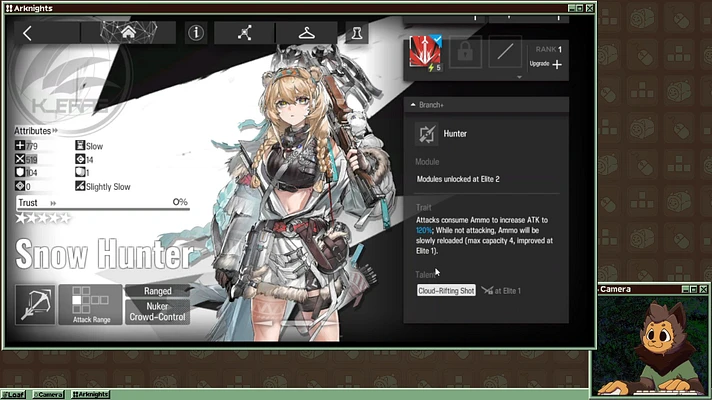Open the chess-piece shaped icon
This screenshot has width=712, height=400.
[357, 33]
